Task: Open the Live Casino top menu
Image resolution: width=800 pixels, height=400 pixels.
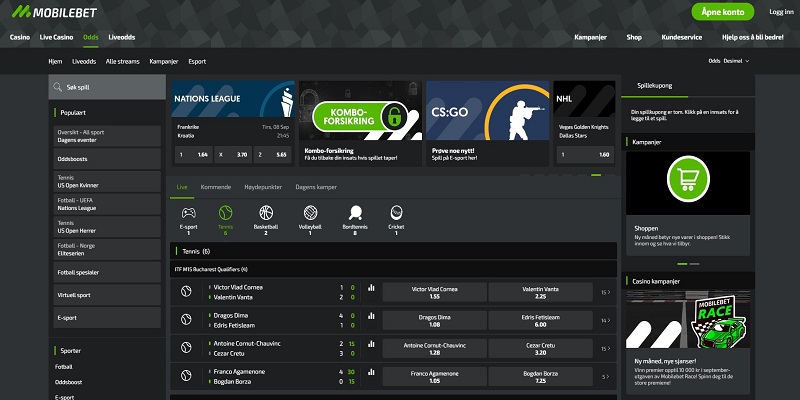Action: [57, 37]
